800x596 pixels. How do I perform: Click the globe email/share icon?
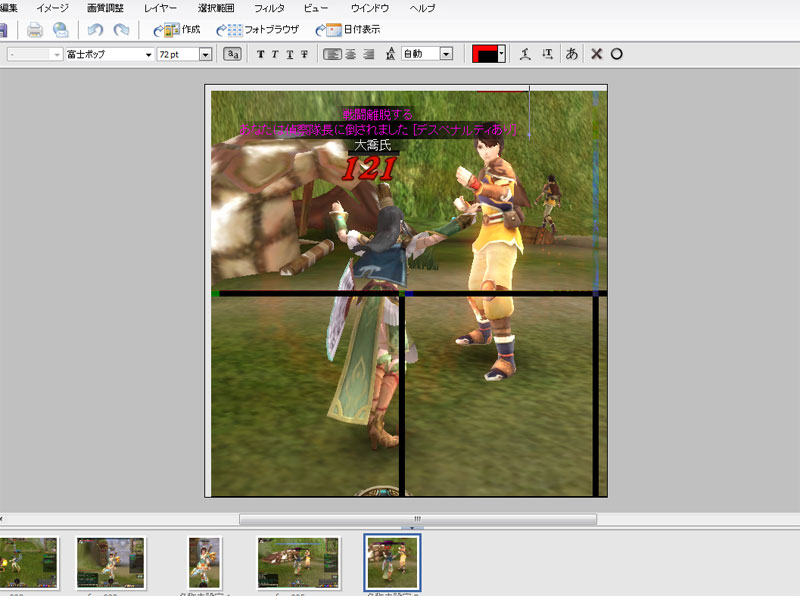61,30
